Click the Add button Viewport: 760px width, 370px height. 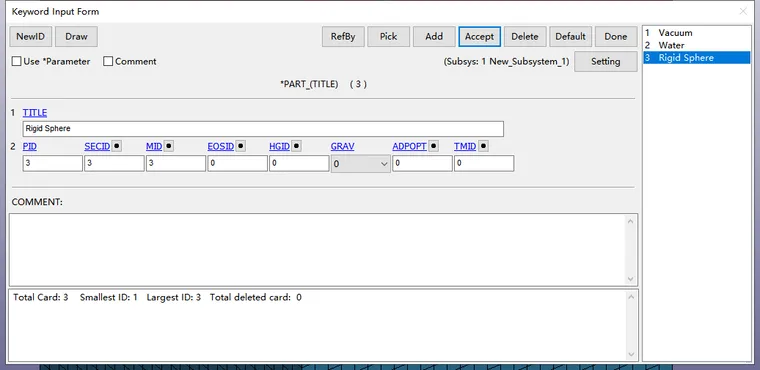(434, 36)
